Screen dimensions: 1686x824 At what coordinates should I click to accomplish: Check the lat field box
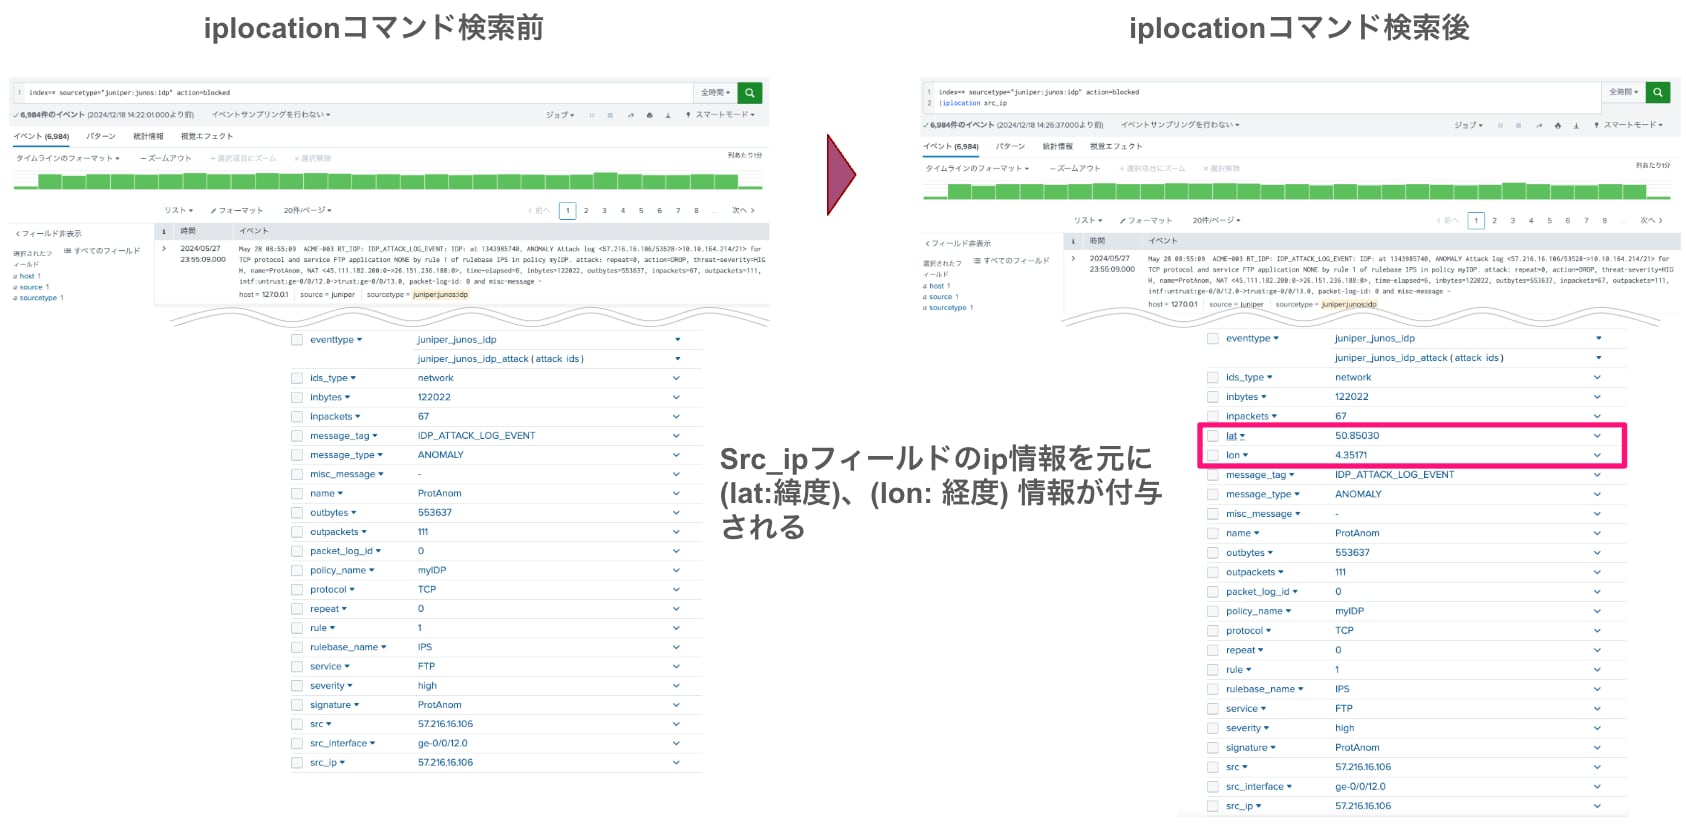1213,436
